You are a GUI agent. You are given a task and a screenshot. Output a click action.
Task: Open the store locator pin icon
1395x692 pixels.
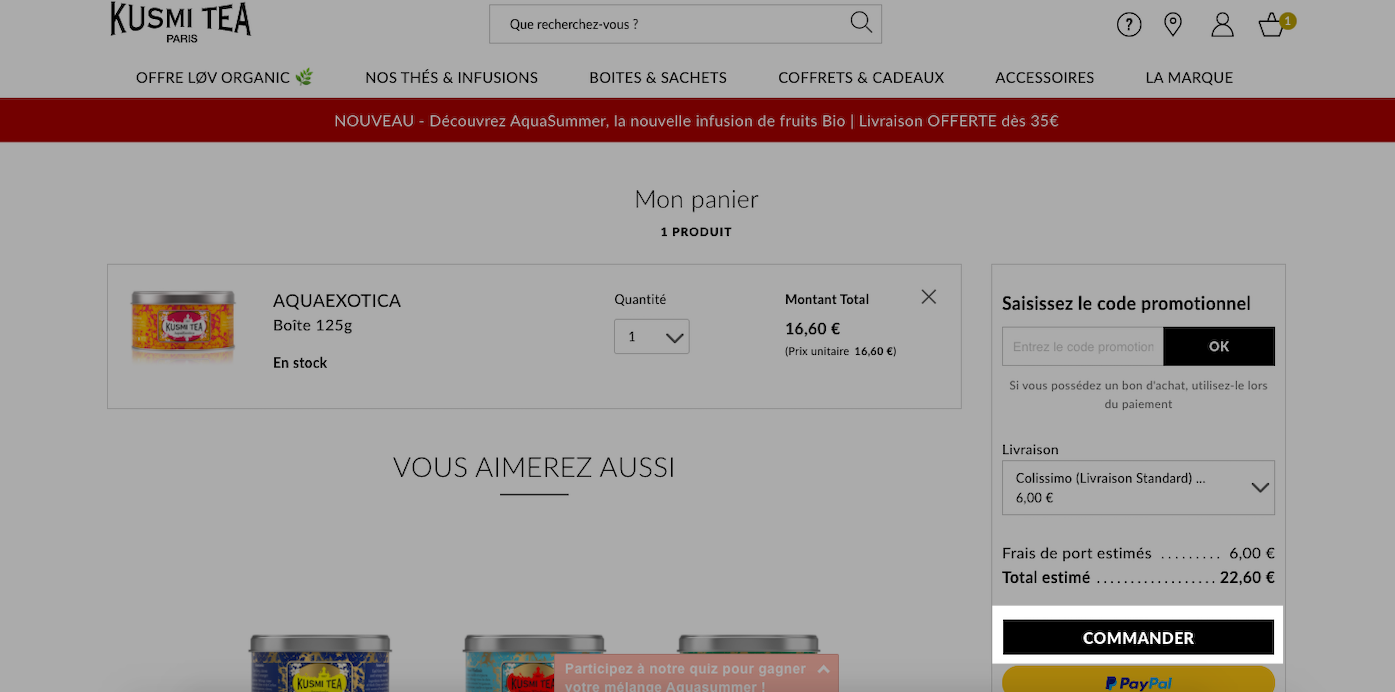tap(1173, 25)
